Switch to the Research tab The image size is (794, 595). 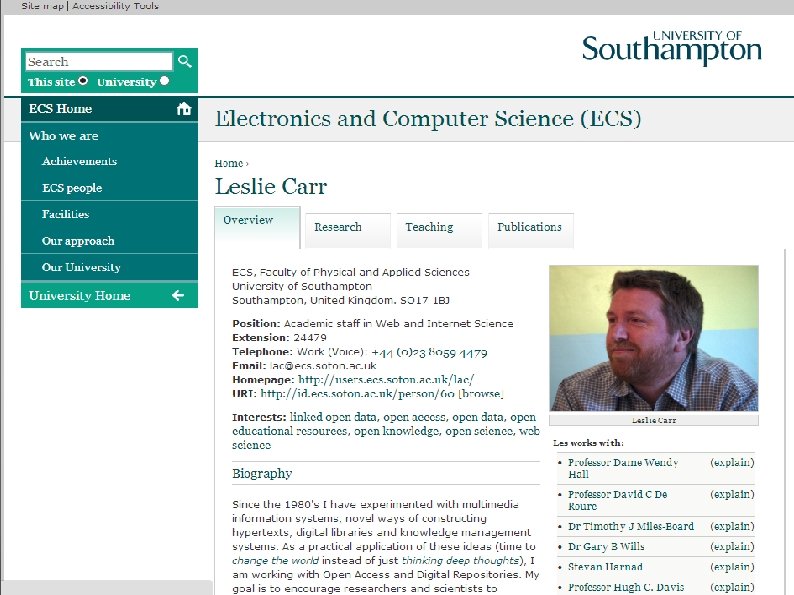click(x=348, y=230)
